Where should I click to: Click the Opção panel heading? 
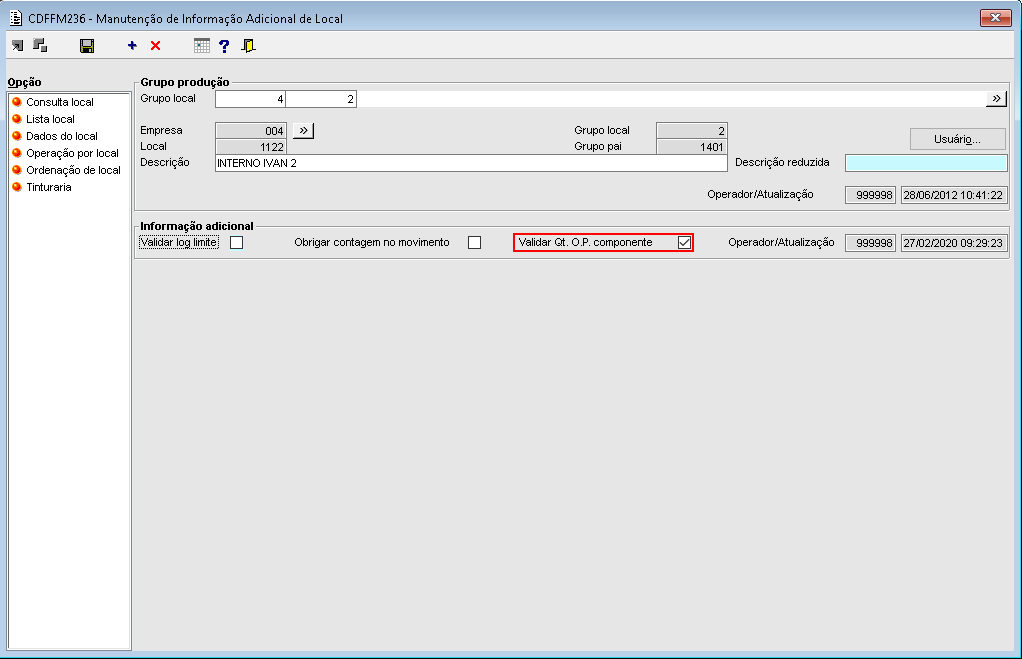25,82
